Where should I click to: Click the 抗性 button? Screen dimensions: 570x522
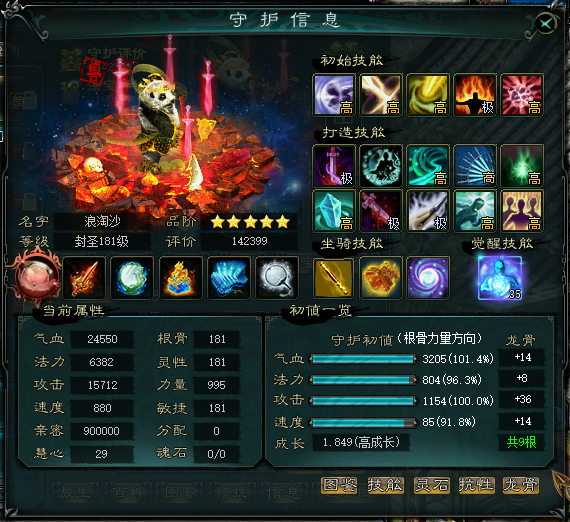tap(476, 485)
